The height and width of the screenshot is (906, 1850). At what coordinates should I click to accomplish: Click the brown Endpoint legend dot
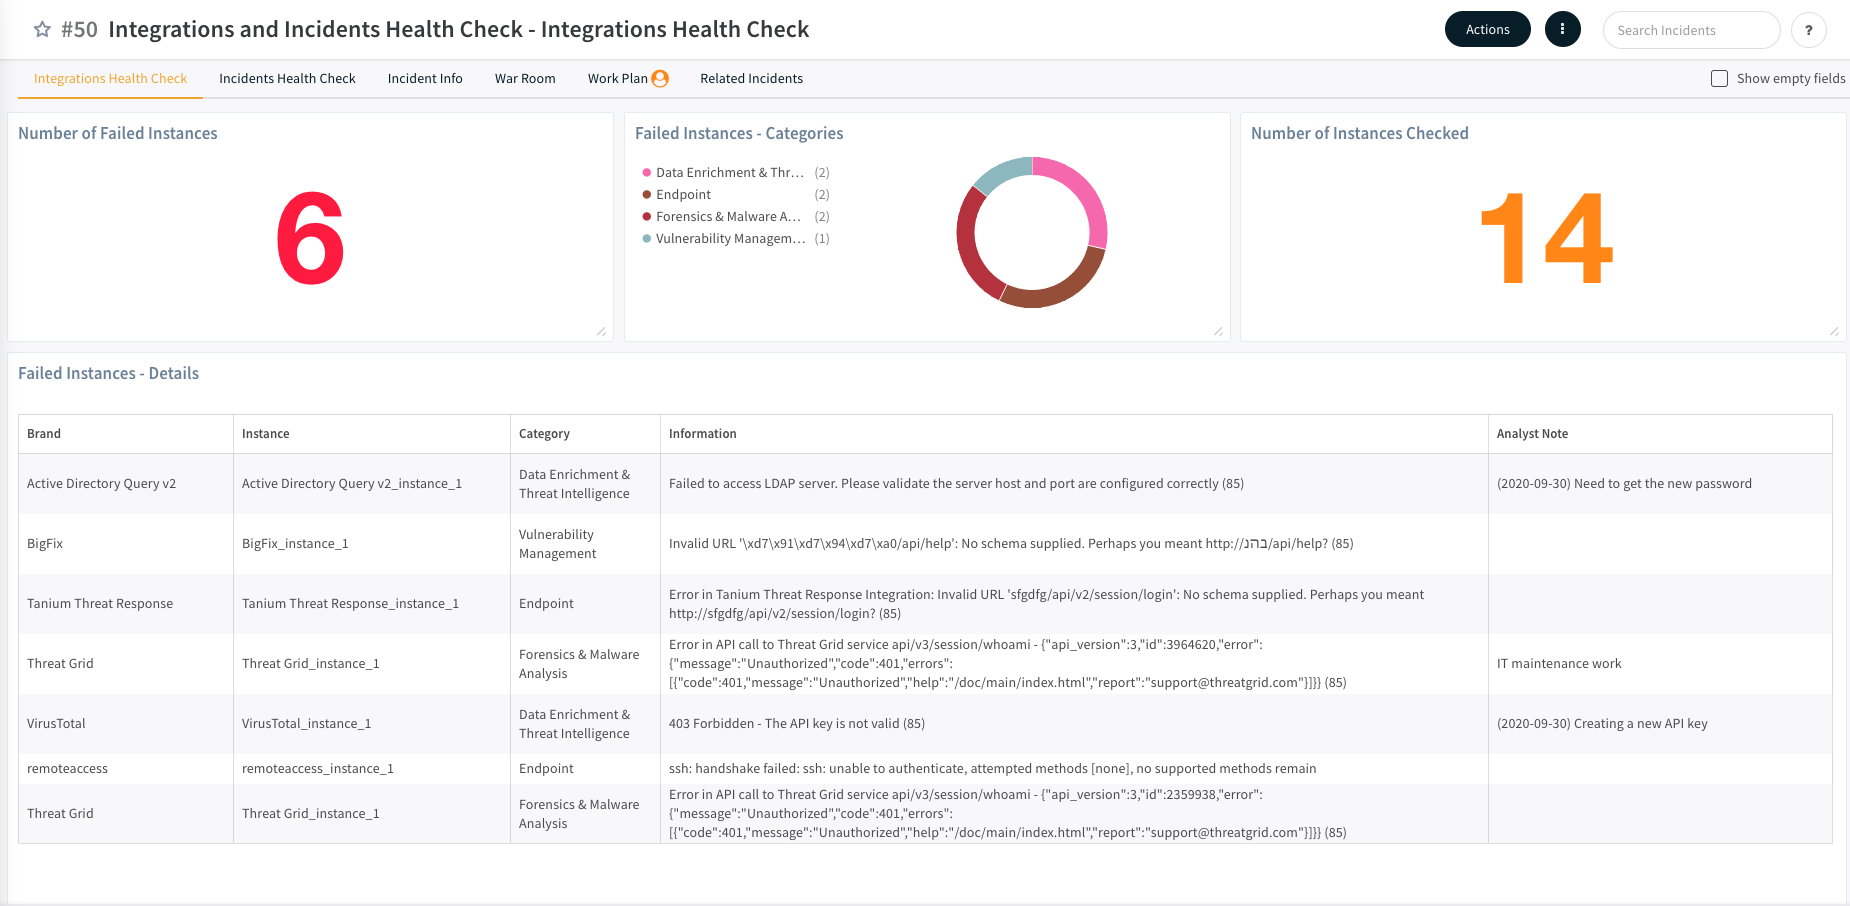tap(647, 194)
